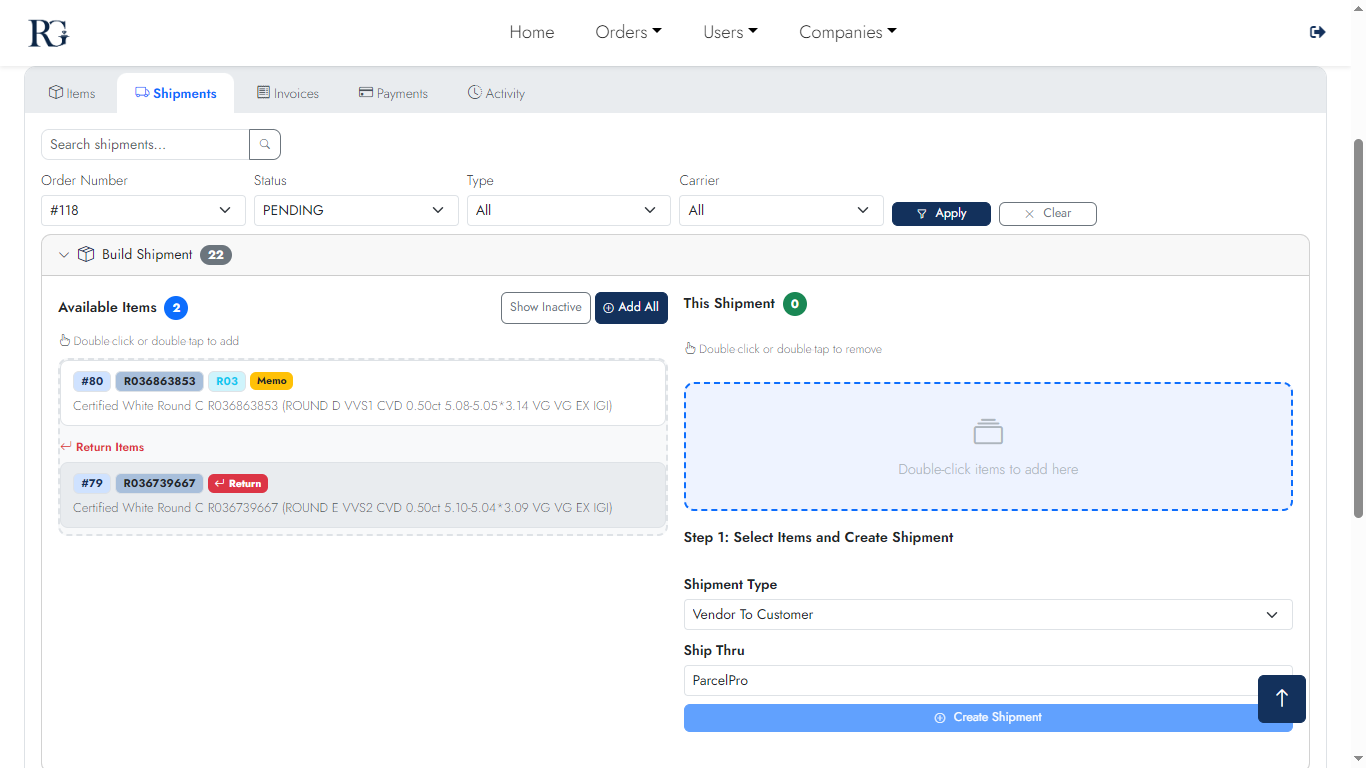The width and height of the screenshot is (1366, 768).
Task: Click the stacked box icon in drop zone
Action: [x=987, y=432]
